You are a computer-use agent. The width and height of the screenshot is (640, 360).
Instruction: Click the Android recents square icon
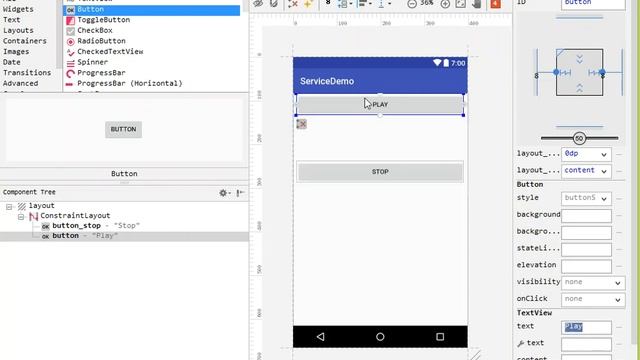point(440,337)
